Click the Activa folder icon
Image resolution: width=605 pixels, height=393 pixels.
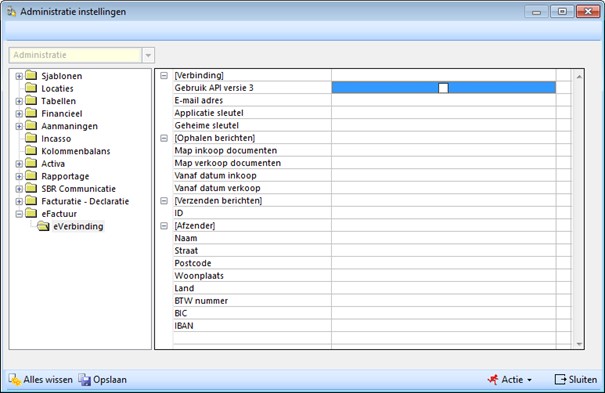pyautogui.click(x=31, y=163)
